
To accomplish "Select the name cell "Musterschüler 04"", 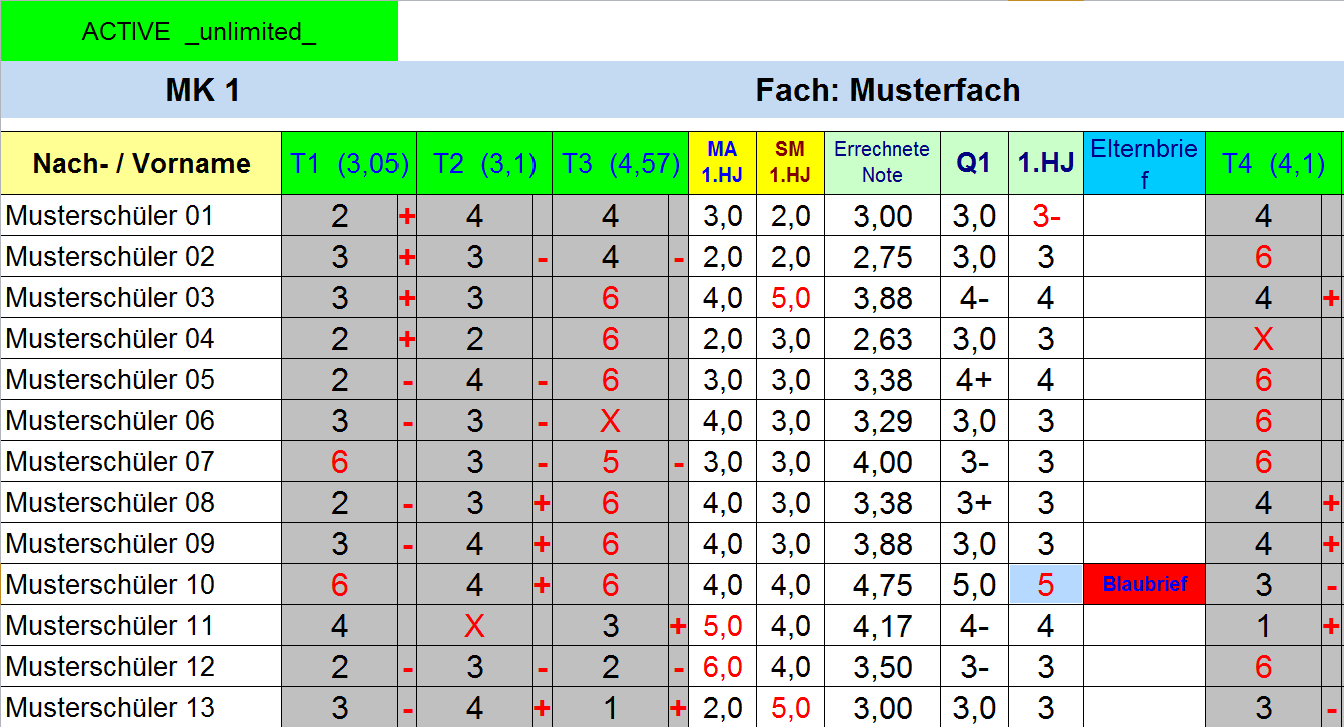I will tap(141, 339).
